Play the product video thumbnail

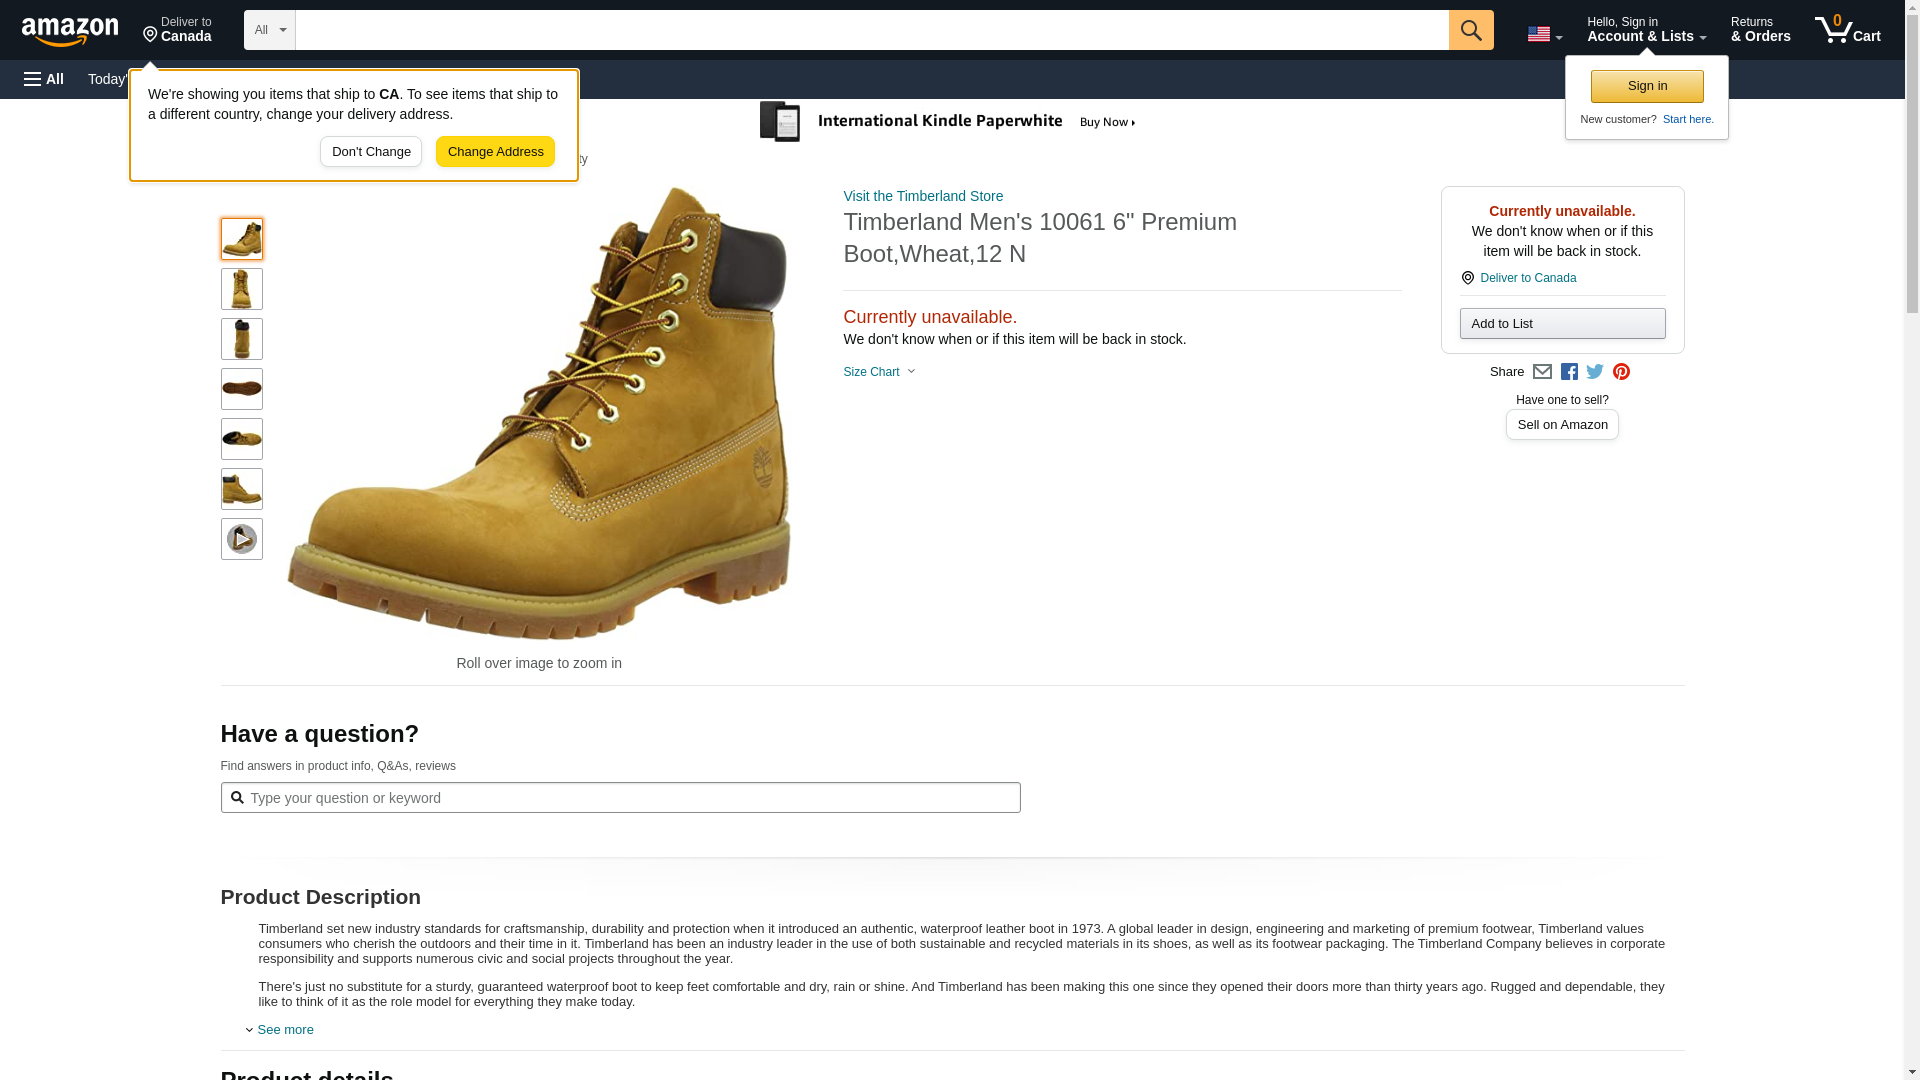[242, 539]
